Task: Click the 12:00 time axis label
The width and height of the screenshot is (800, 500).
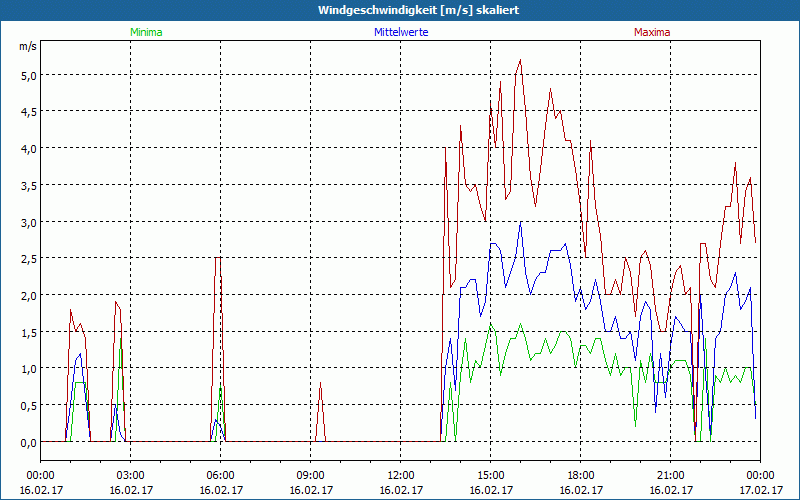Action: pyautogui.click(x=401, y=476)
